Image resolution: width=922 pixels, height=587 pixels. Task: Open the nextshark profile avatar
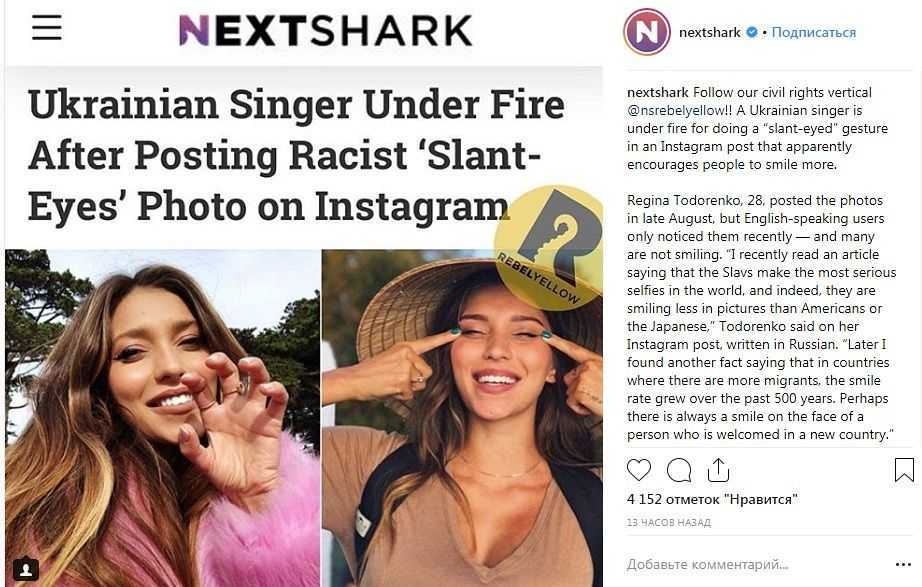click(647, 32)
